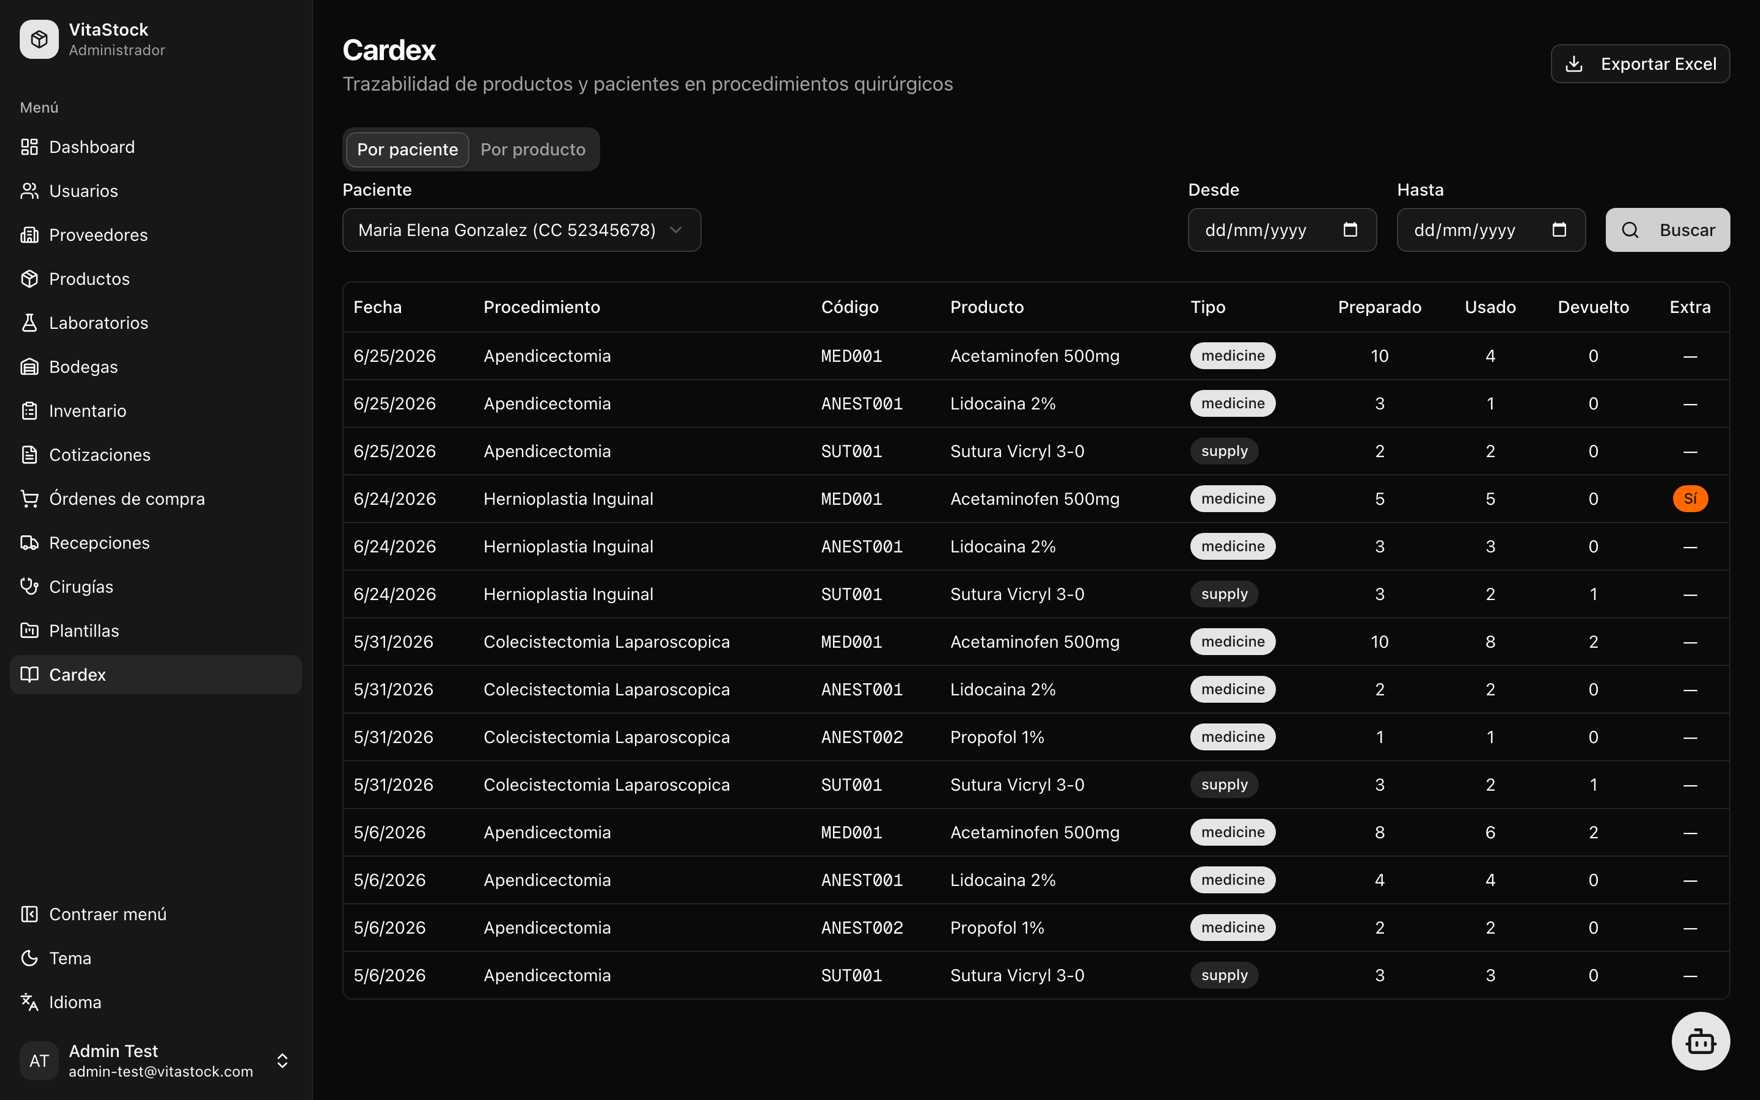Click the Usado column header
This screenshot has height=1100, width=1760.
[1490, 307]
